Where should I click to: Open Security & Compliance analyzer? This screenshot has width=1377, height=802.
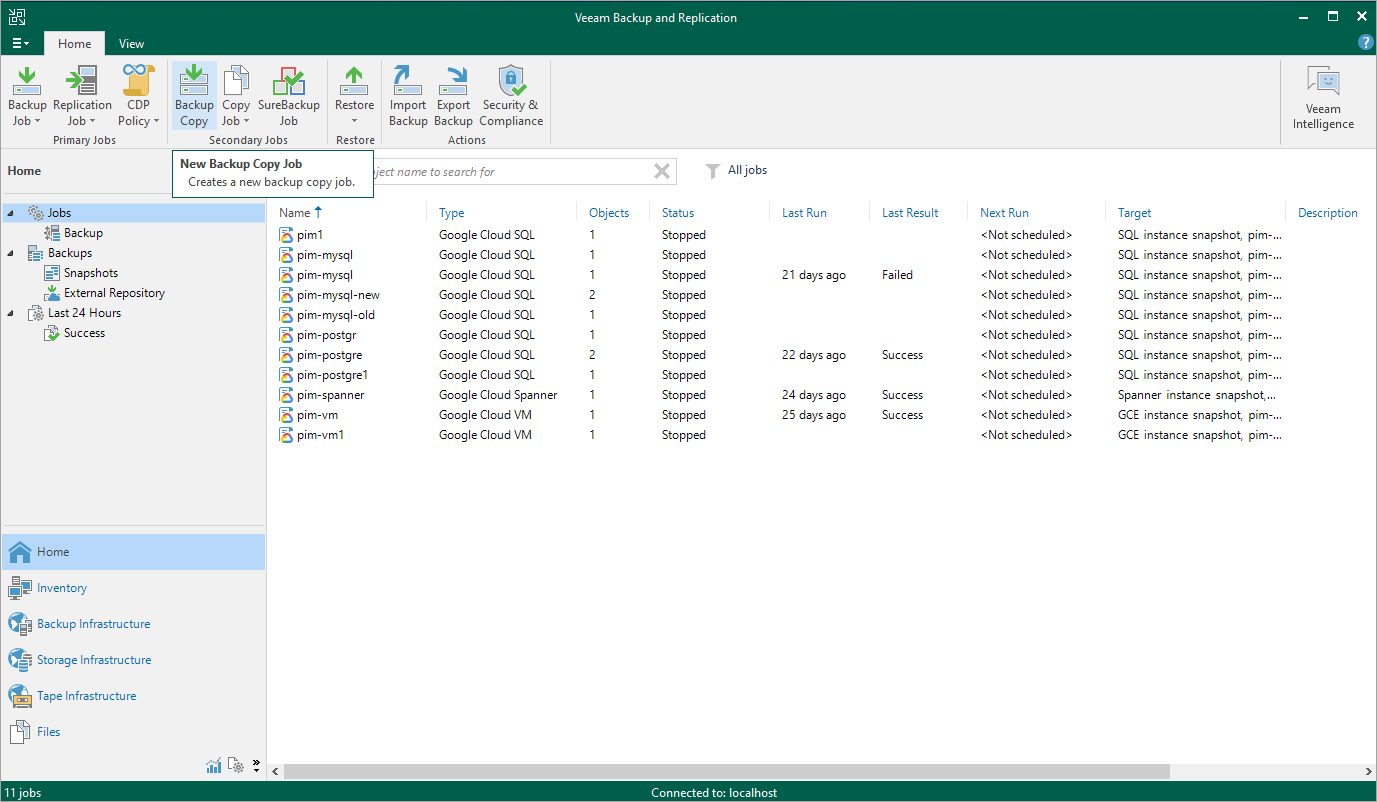(x=511, y=95)
